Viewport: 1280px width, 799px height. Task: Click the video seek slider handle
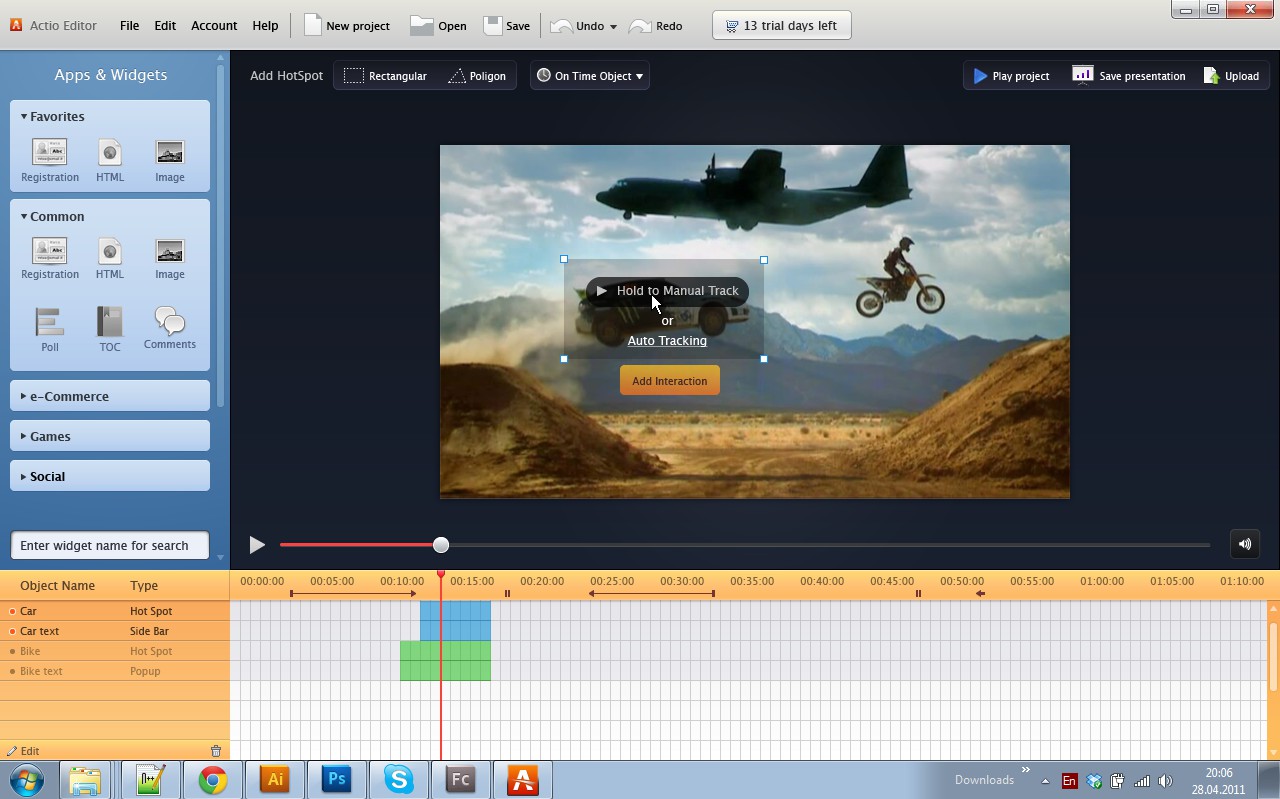click(441, 545)
